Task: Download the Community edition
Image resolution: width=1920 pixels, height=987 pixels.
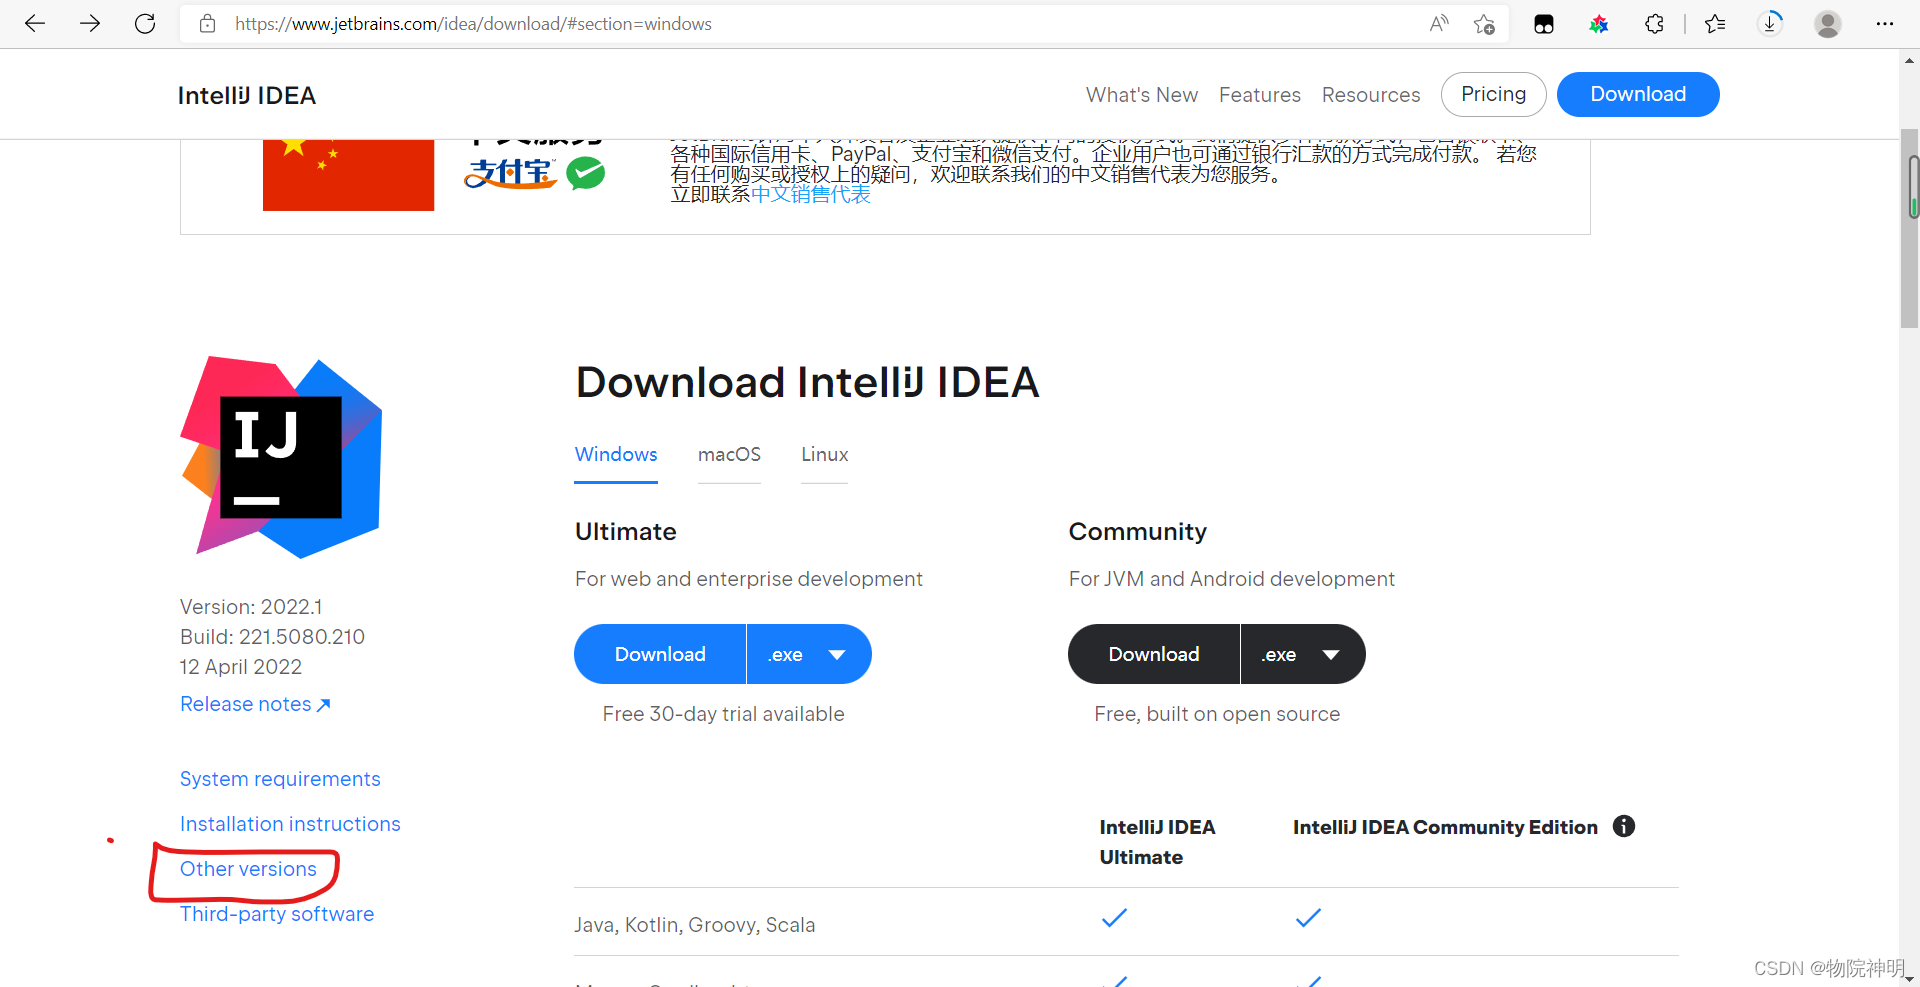Action: (1154, 654)
